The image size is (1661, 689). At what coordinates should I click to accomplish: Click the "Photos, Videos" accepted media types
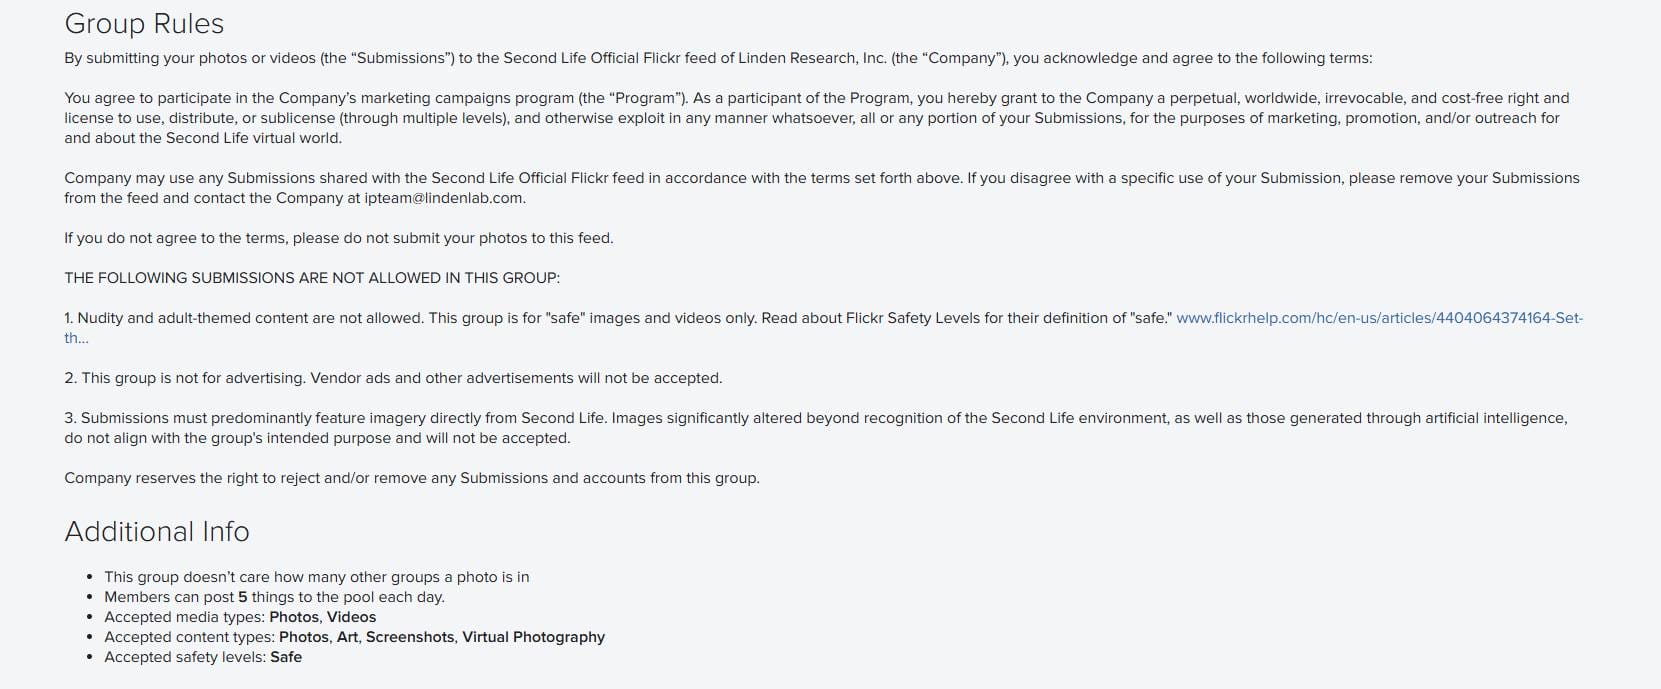point(323,617)
